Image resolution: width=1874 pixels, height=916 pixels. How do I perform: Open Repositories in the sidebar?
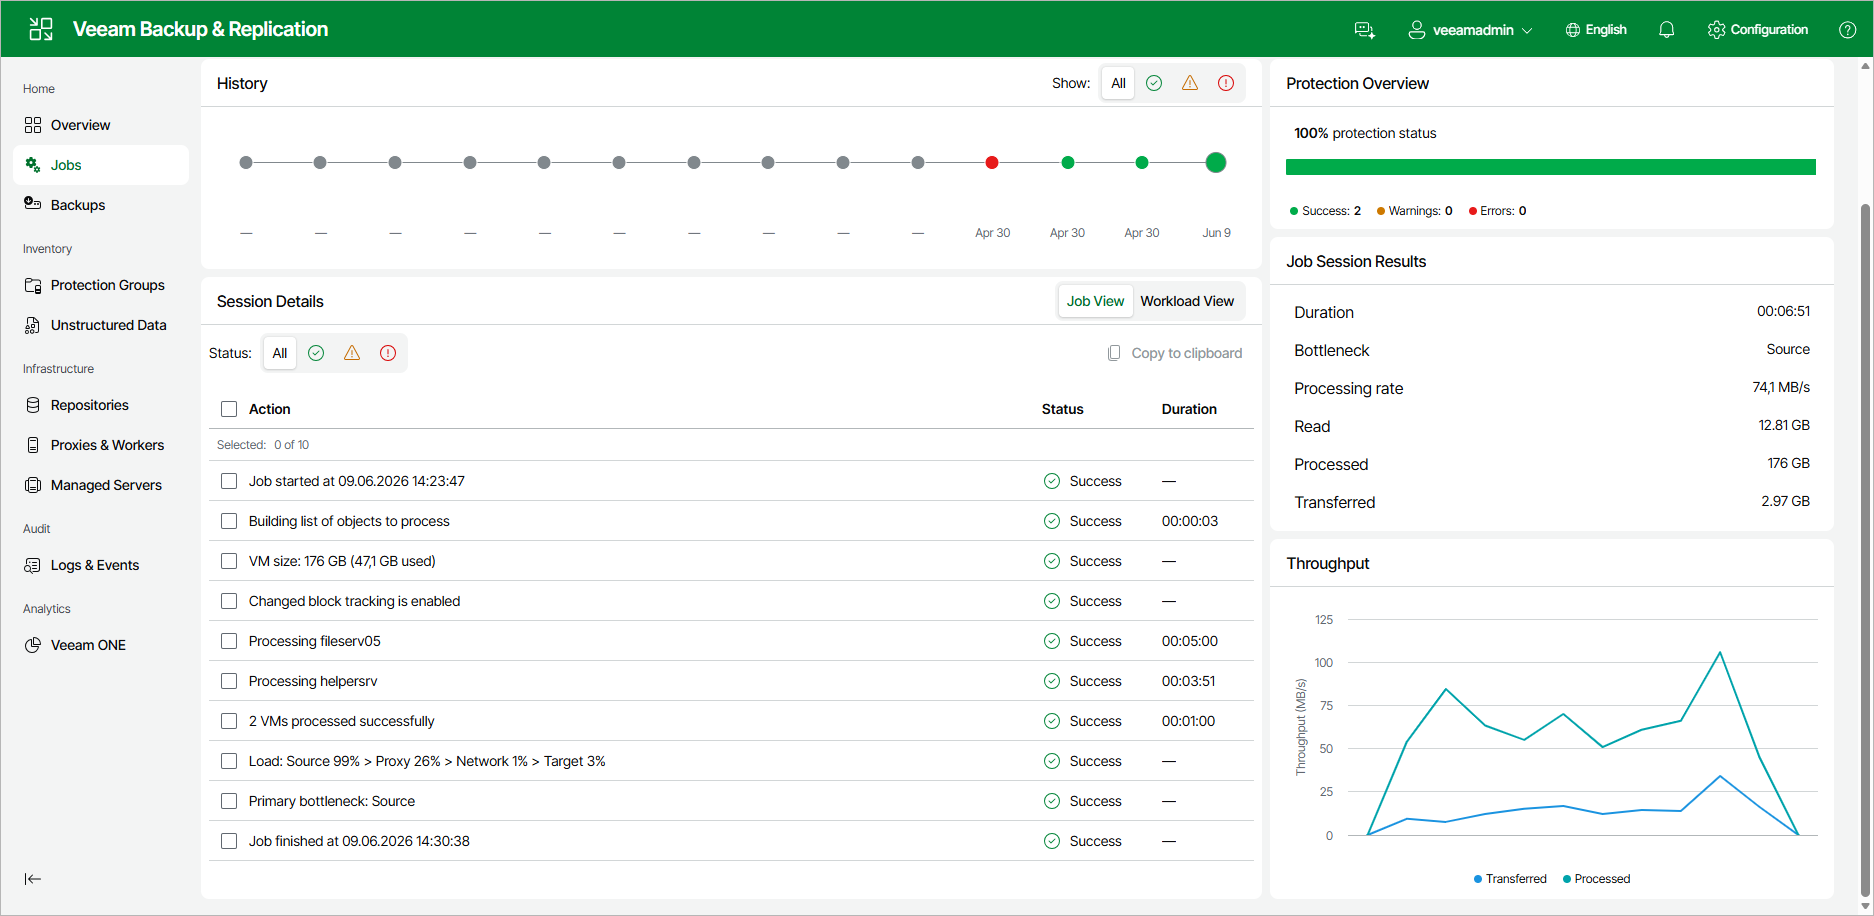[x=101, y=405]
